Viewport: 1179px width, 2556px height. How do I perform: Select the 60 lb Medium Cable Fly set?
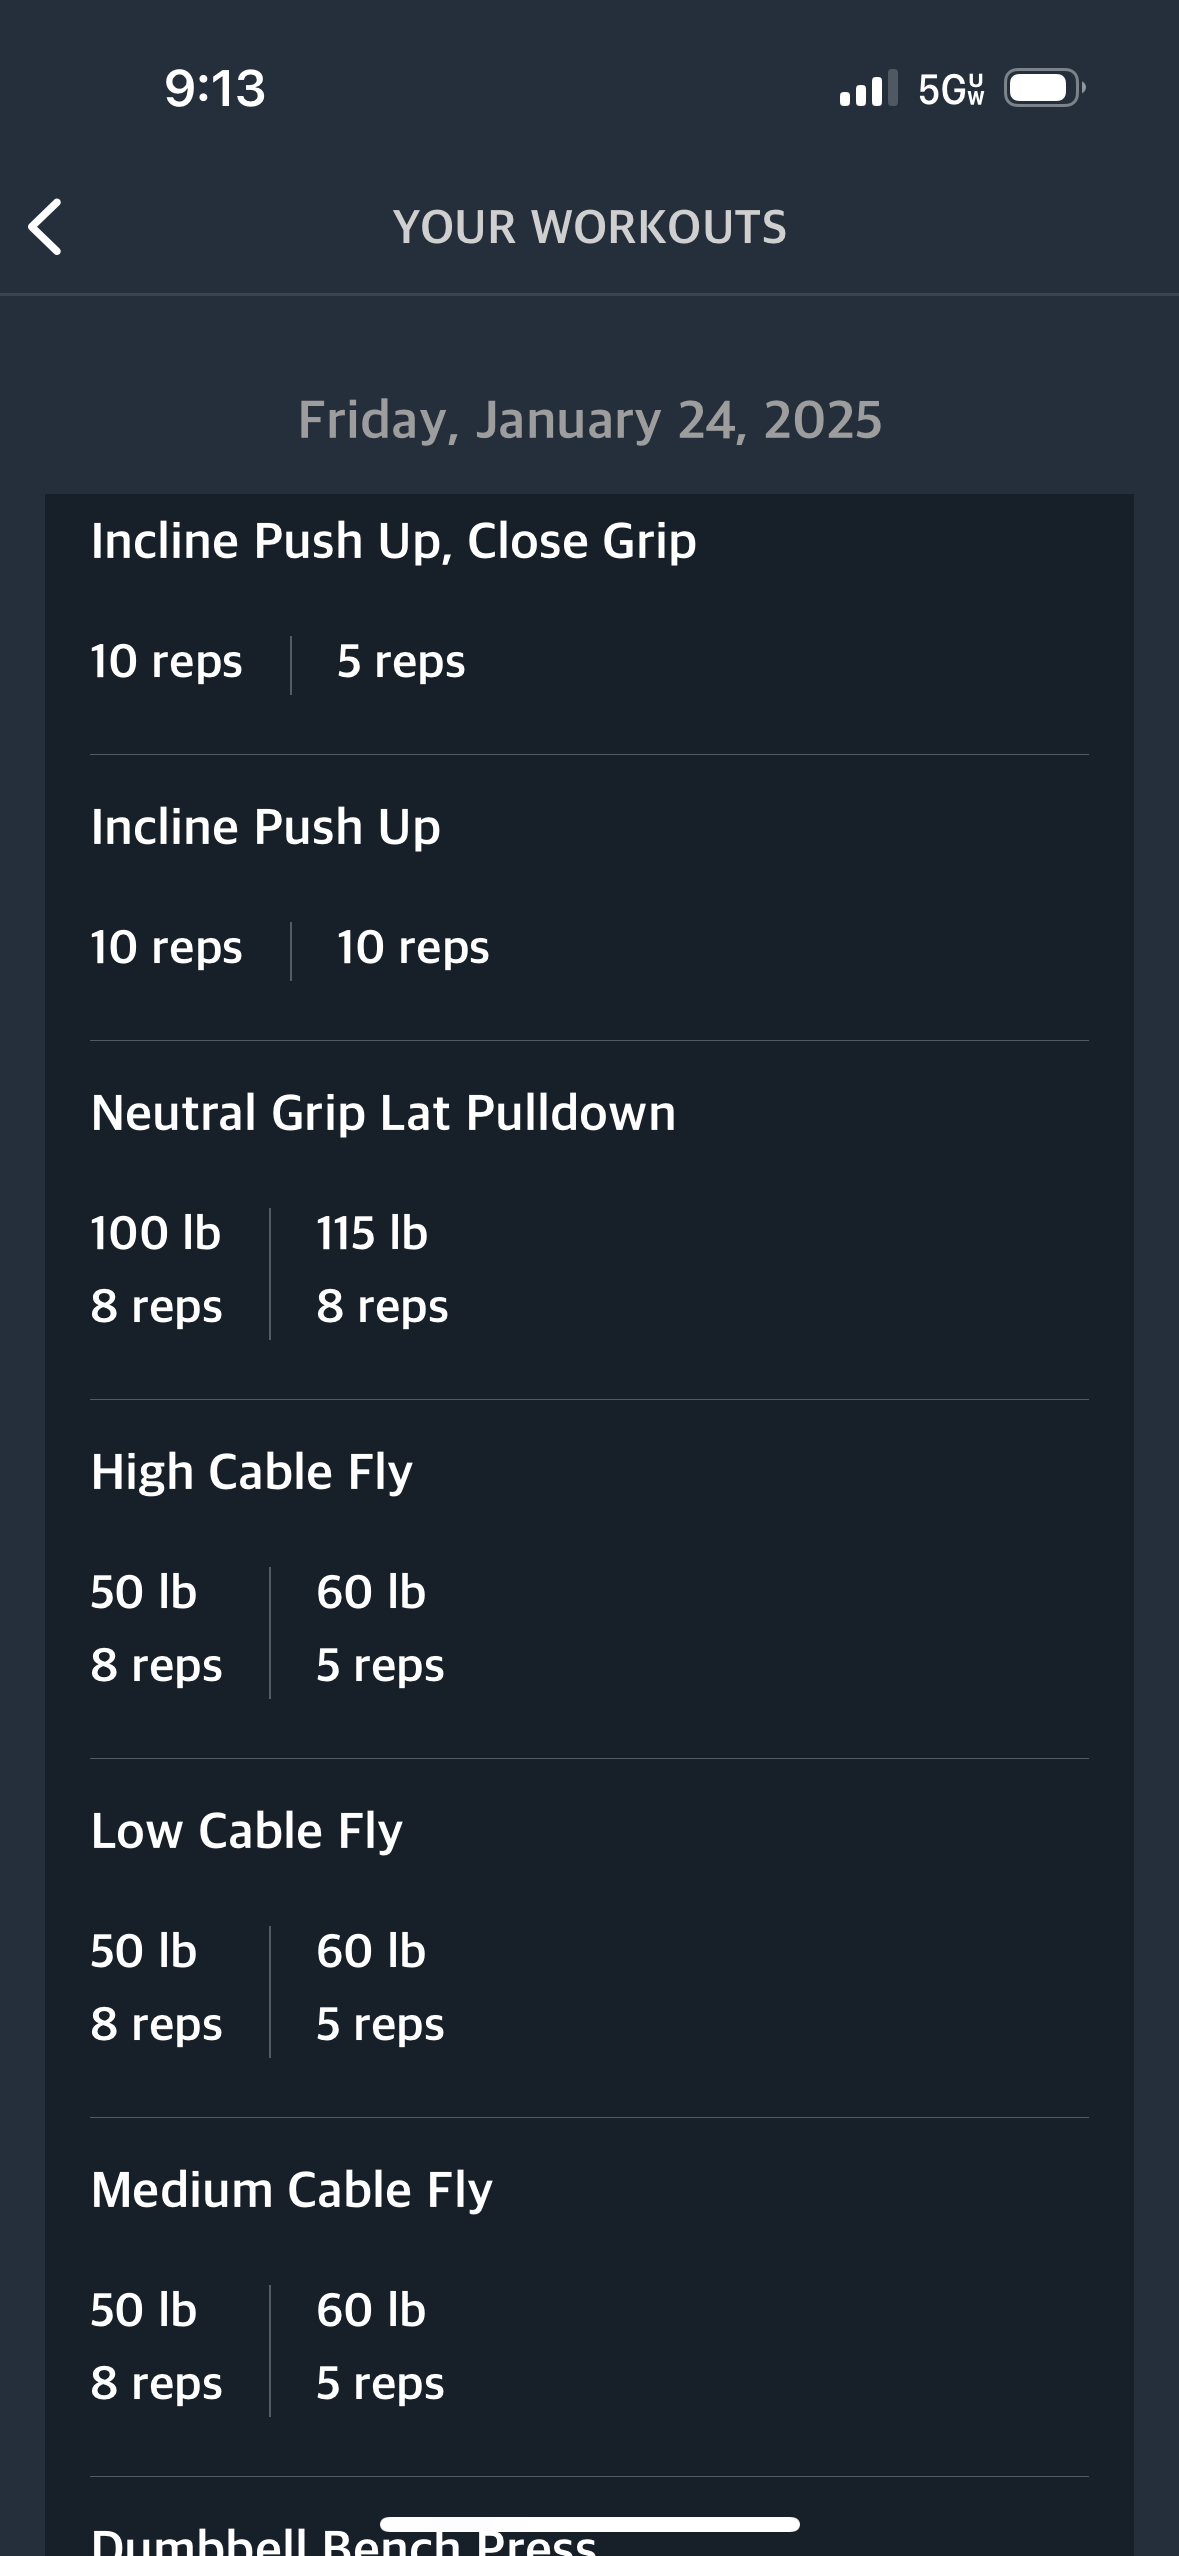(x=380, y=2347)
